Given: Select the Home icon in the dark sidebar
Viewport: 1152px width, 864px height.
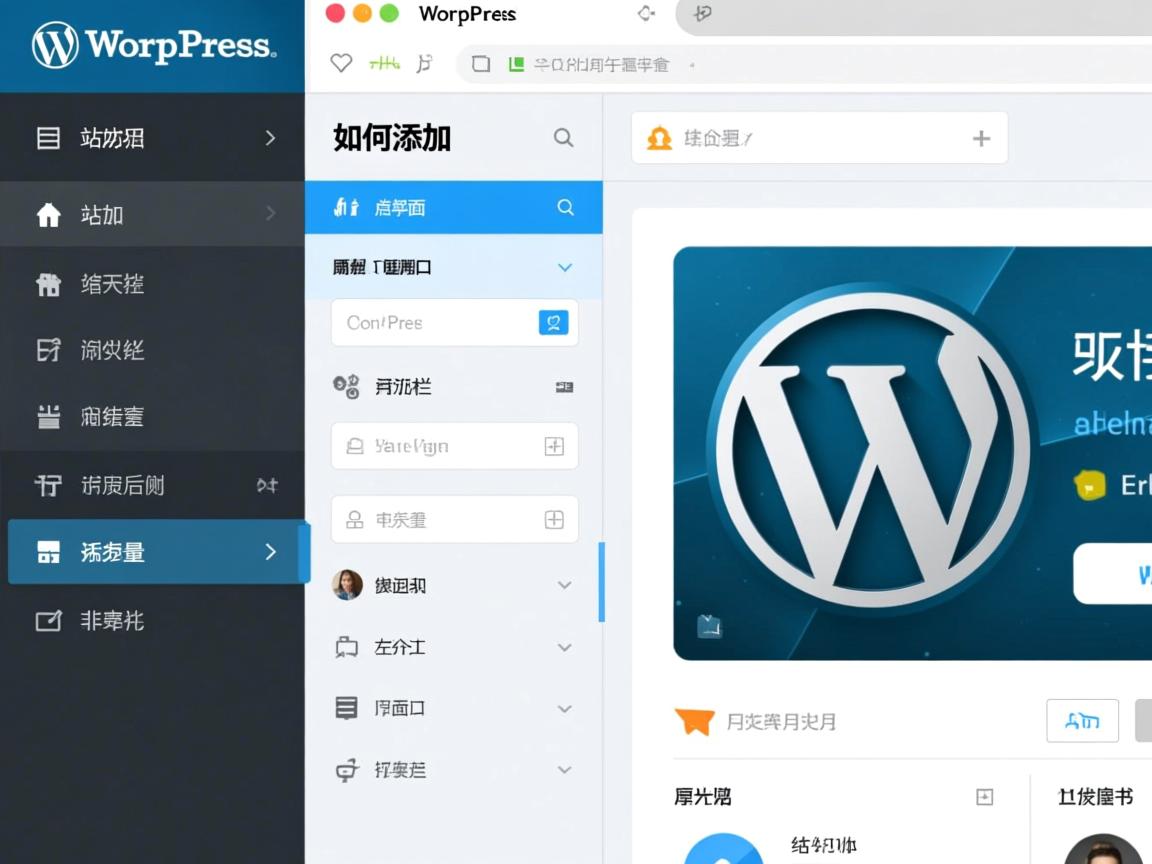Looking at the screenshot, I should click(48, 213).
